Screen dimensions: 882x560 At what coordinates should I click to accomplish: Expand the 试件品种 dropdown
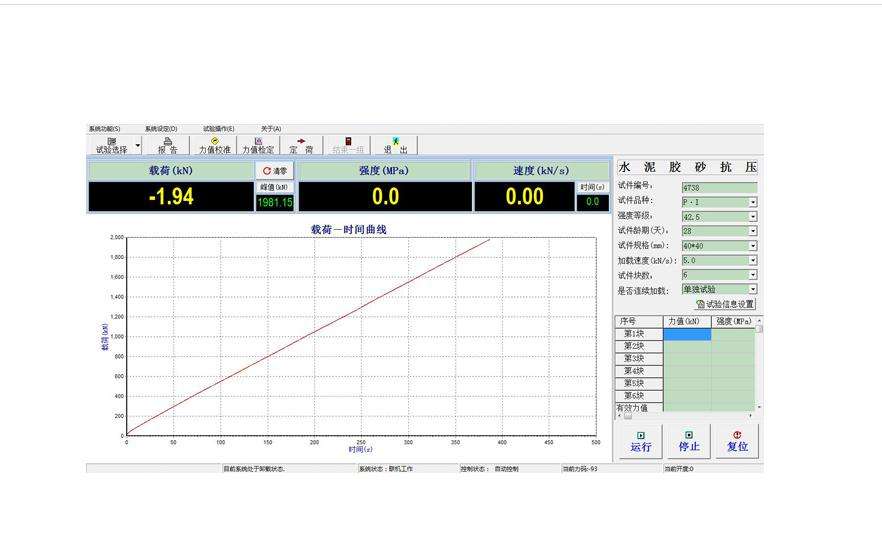pos(753,202)
